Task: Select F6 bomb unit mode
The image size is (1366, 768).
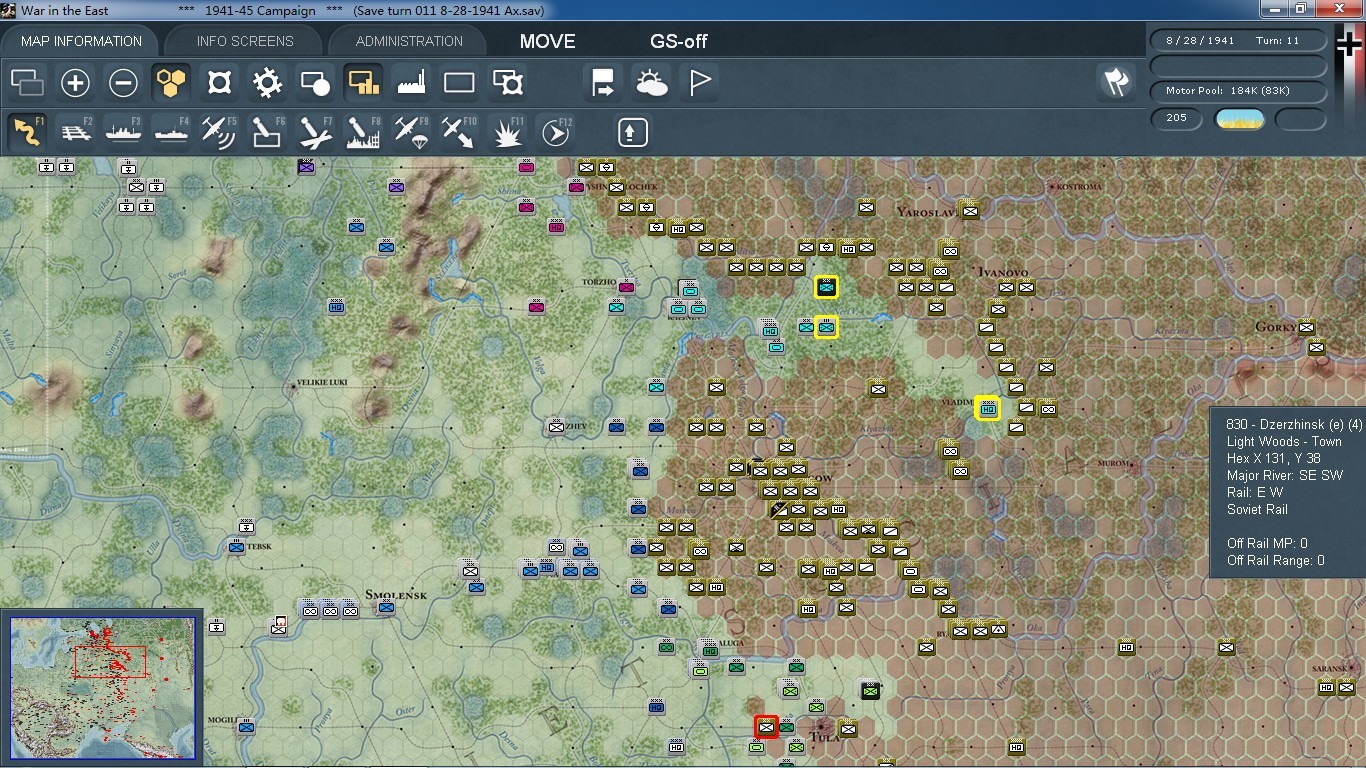Action: point(268,132)
